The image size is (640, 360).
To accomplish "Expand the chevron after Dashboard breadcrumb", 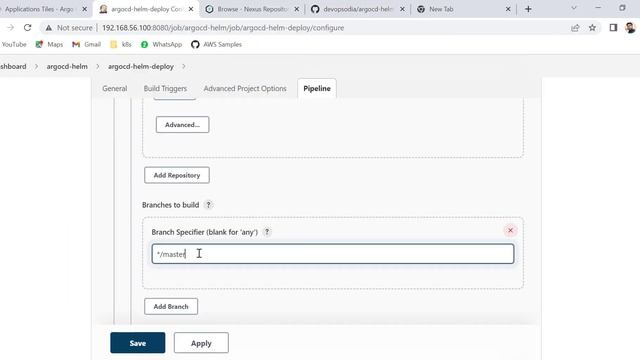I will (36, 67).
